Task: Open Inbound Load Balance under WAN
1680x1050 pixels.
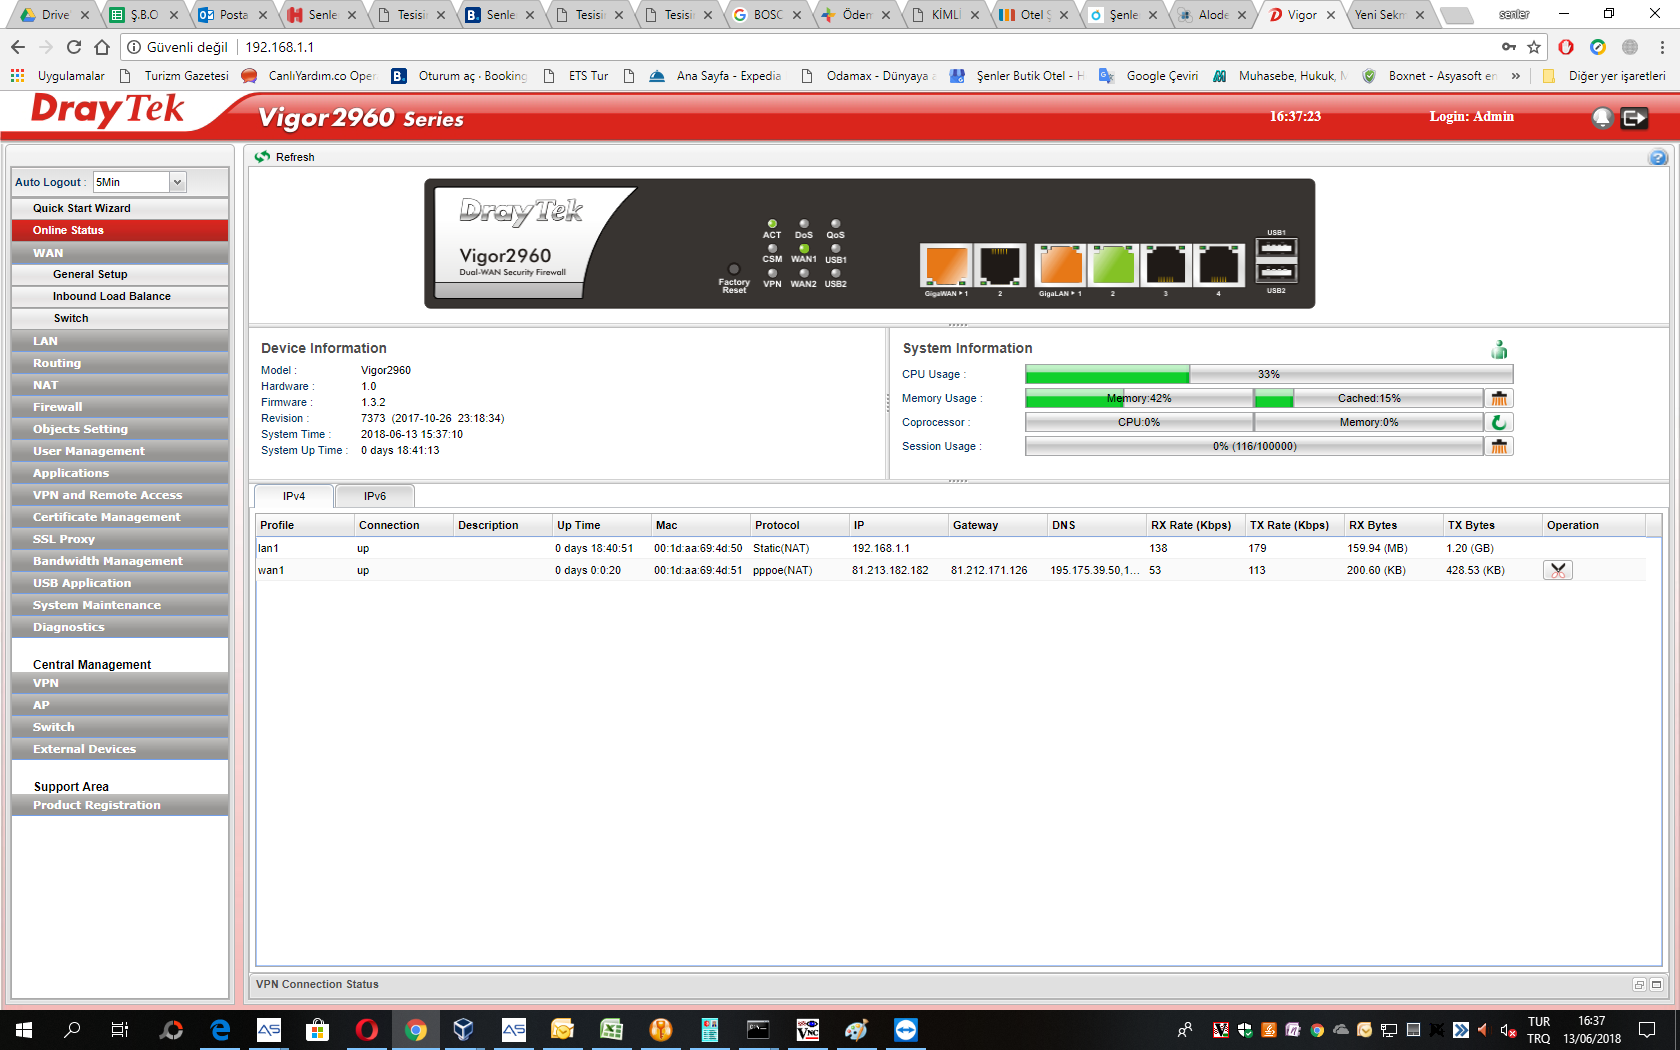Action: (x=111, y=296)
